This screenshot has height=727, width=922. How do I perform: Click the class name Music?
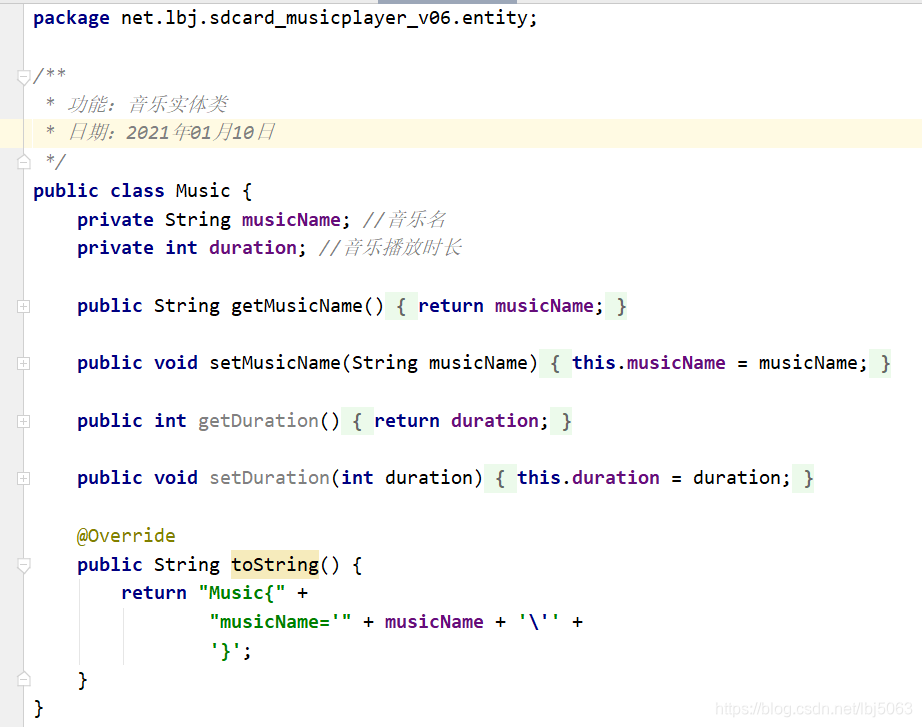203,191
